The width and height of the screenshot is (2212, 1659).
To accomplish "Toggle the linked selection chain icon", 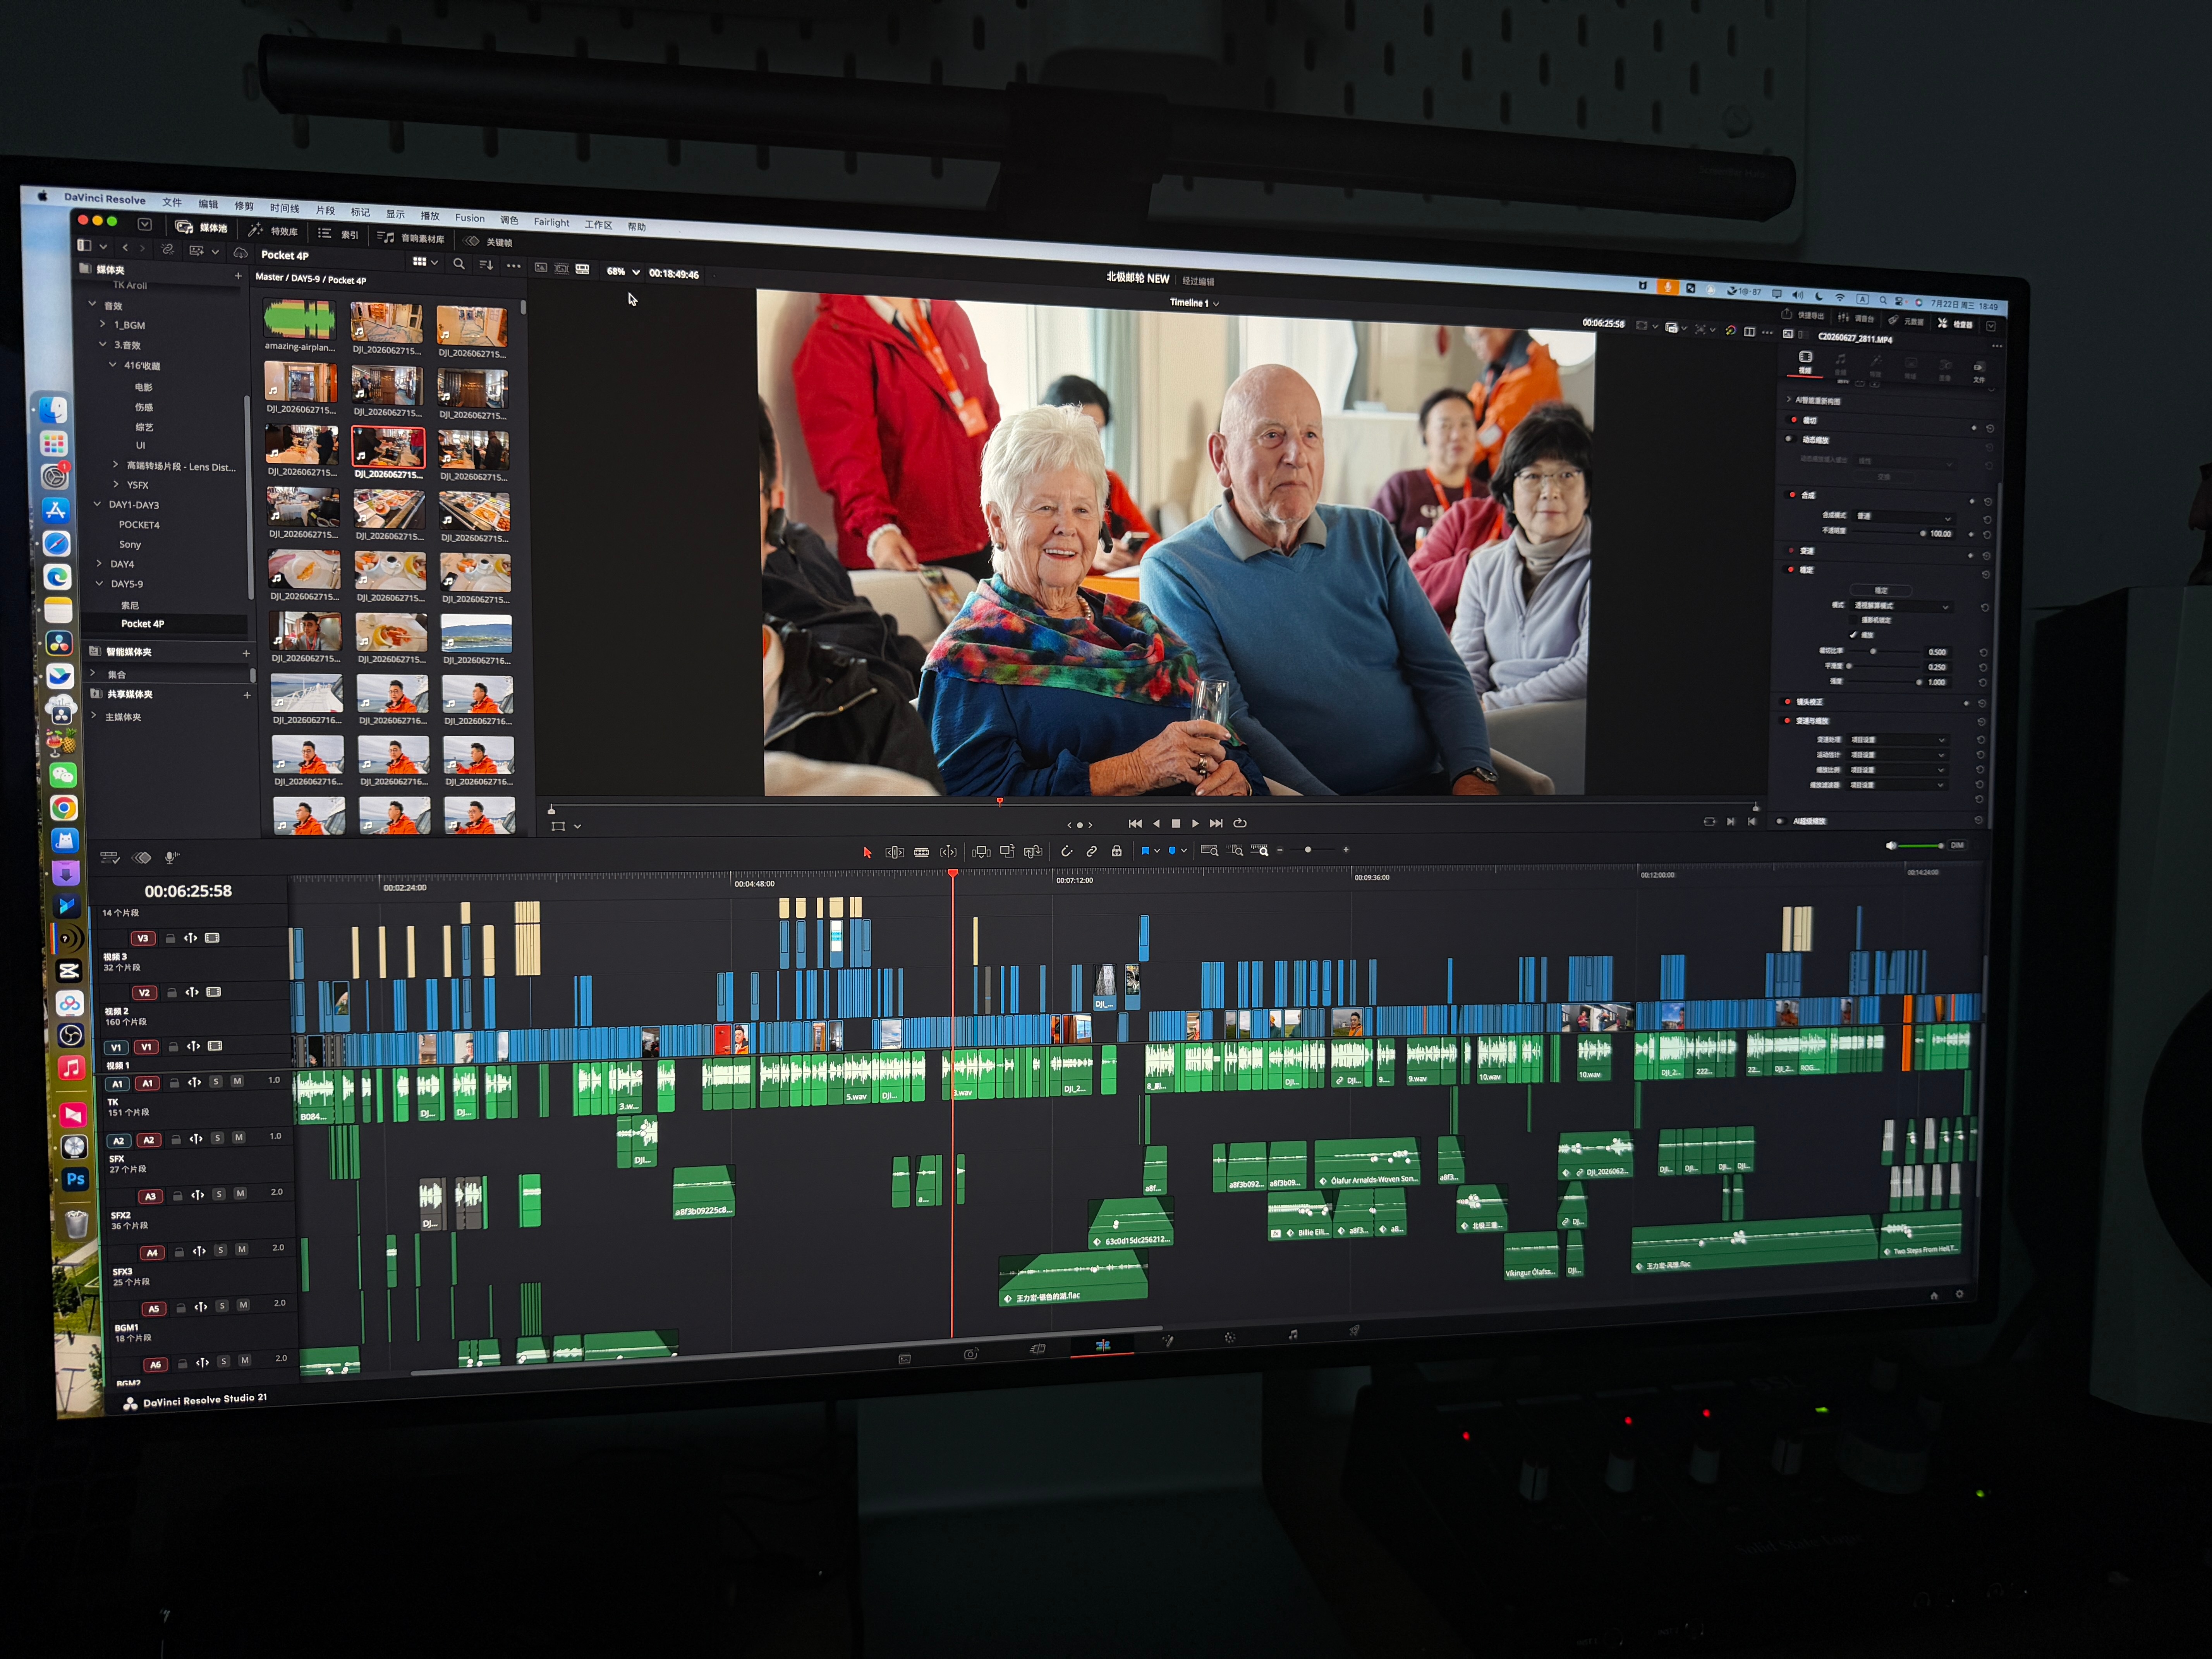I will pos(1092,851).
